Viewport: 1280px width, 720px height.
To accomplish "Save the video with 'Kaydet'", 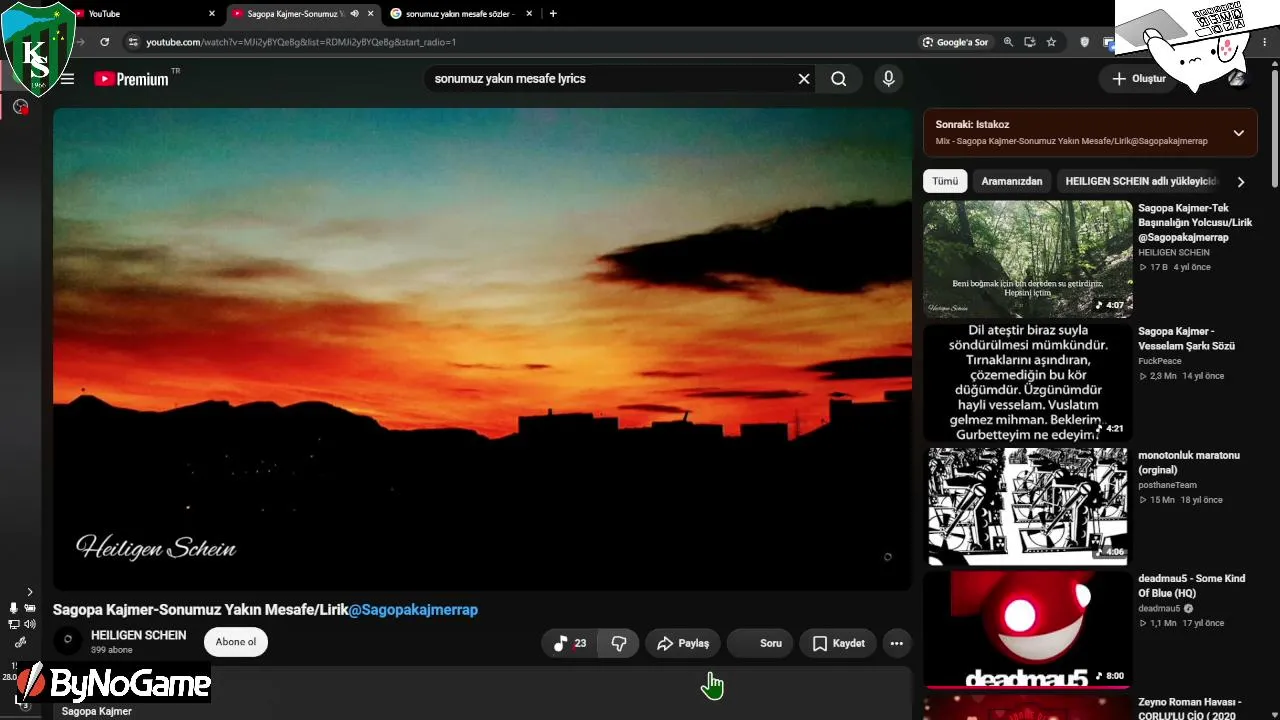I will (x=838, y=643).
